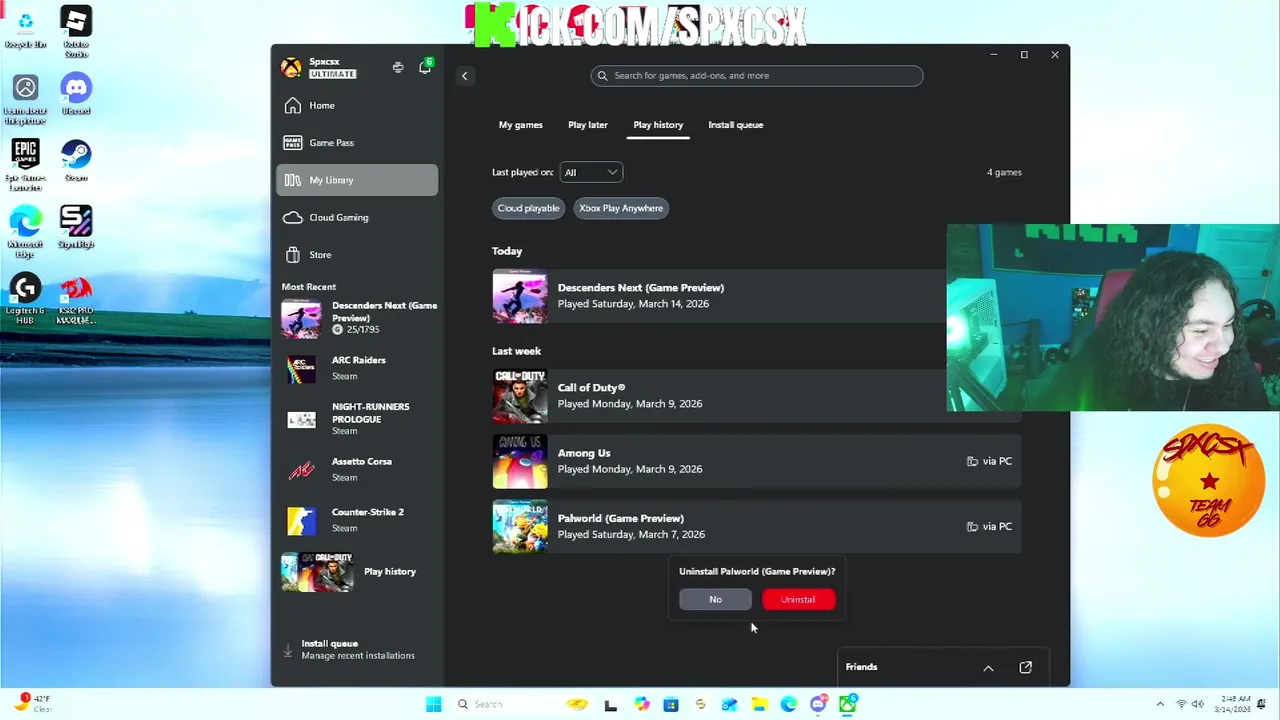This screenshot has width=1280, height=720.
Task: Select Recycle Bin desktop icon
Action: tap(26, 28)
